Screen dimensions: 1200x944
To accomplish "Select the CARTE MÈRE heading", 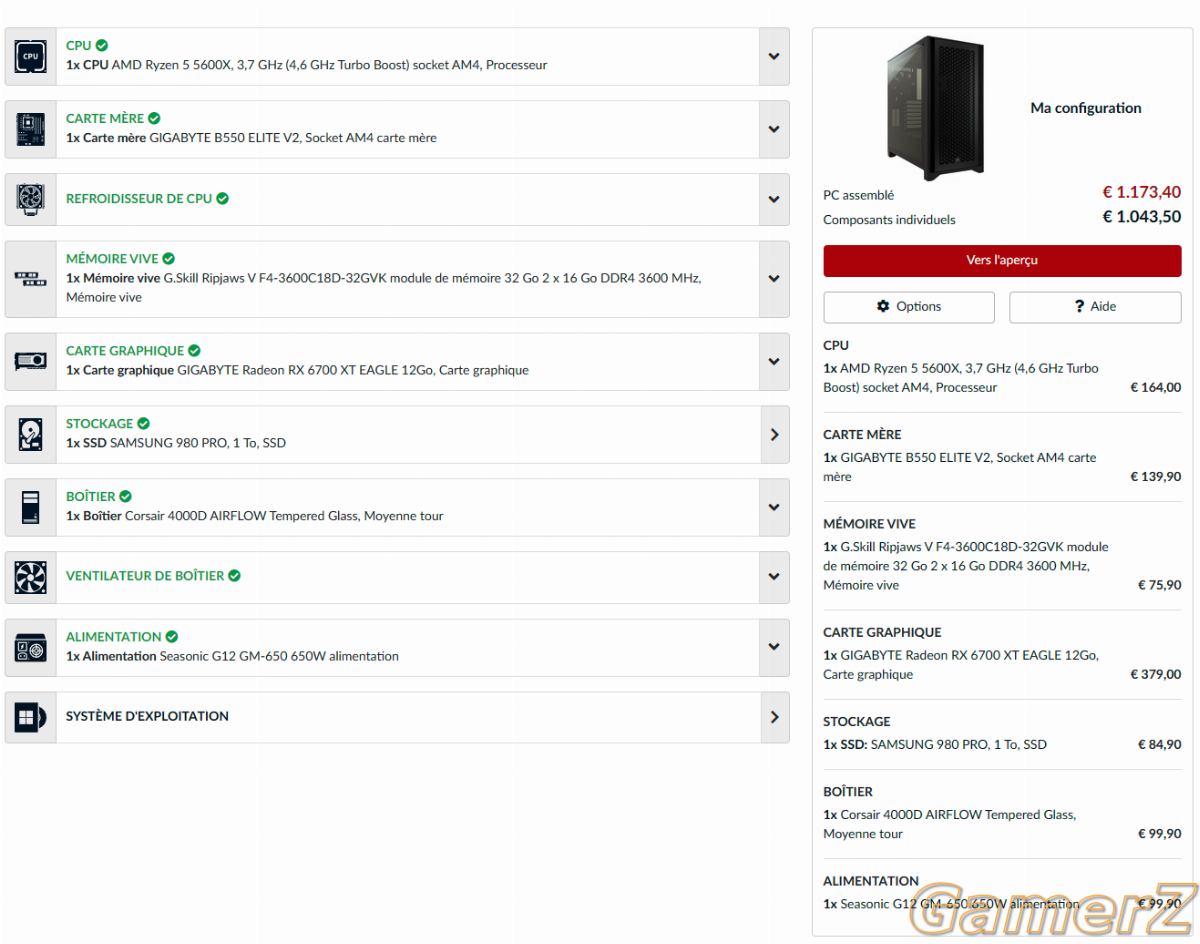I will (x=105, y=118).
